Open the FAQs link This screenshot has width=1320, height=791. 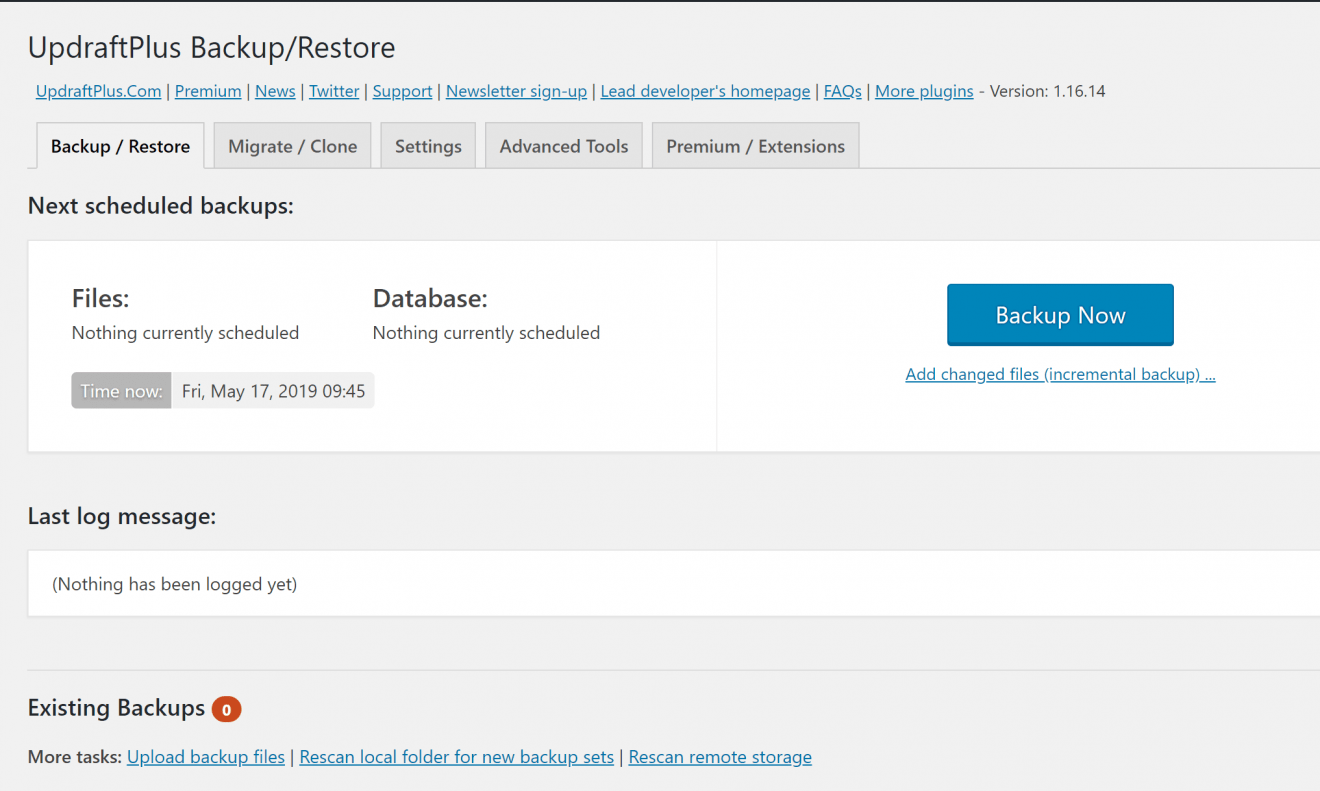click(841, 91)
